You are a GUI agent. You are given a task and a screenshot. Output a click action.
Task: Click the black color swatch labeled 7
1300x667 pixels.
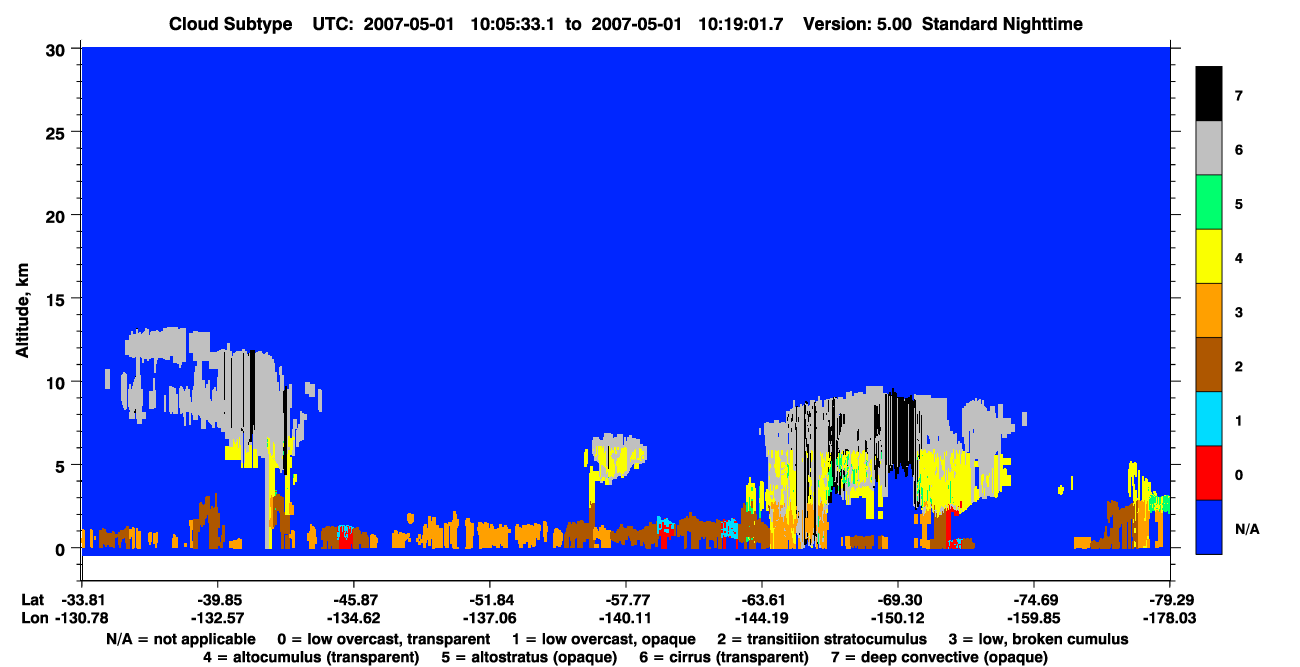[x=1209, y=95]
